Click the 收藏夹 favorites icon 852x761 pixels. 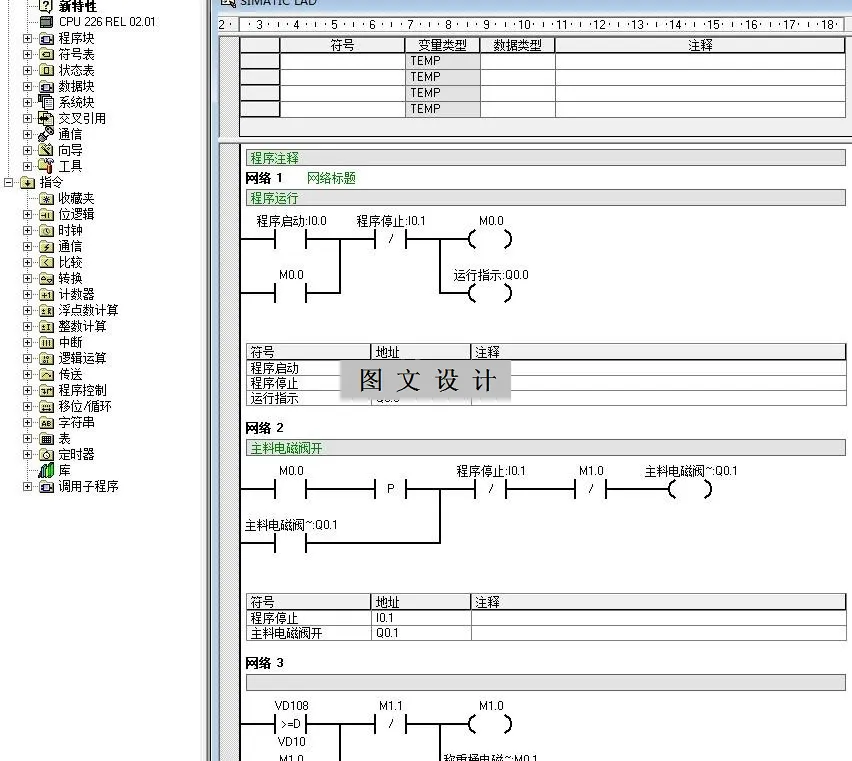click(x=46, y=198)
